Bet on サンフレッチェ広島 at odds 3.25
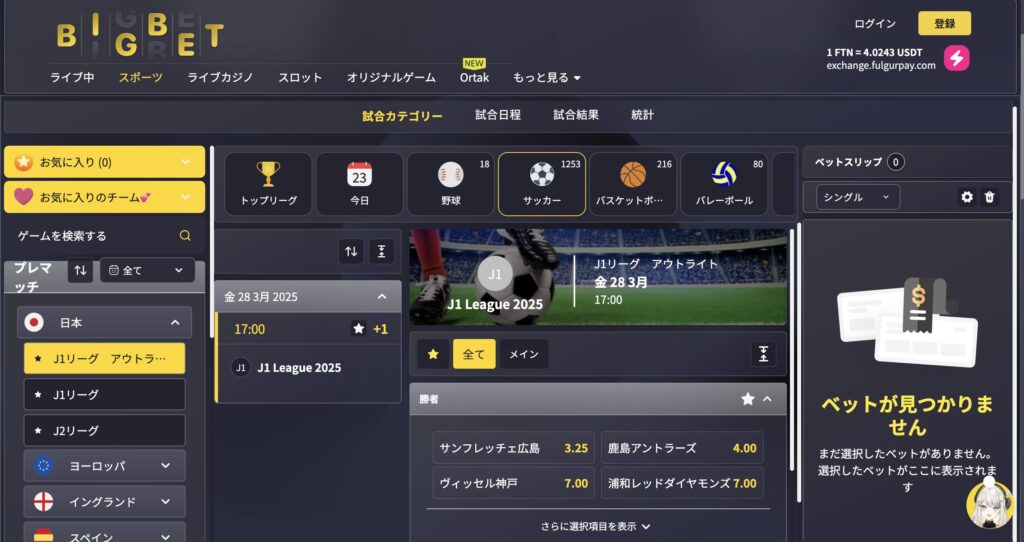 pyautogui.click(x=513, y=448)
